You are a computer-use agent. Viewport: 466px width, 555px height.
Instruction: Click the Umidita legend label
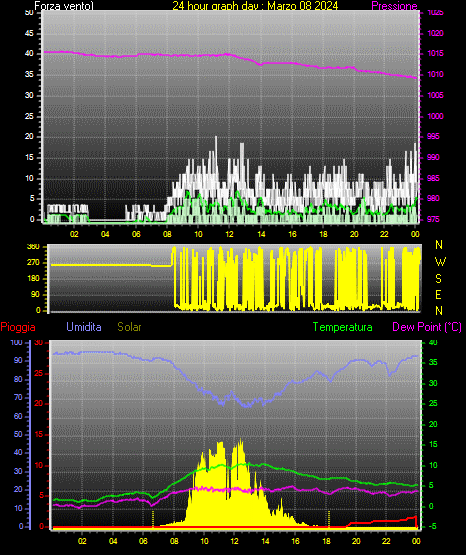[84, 327]
